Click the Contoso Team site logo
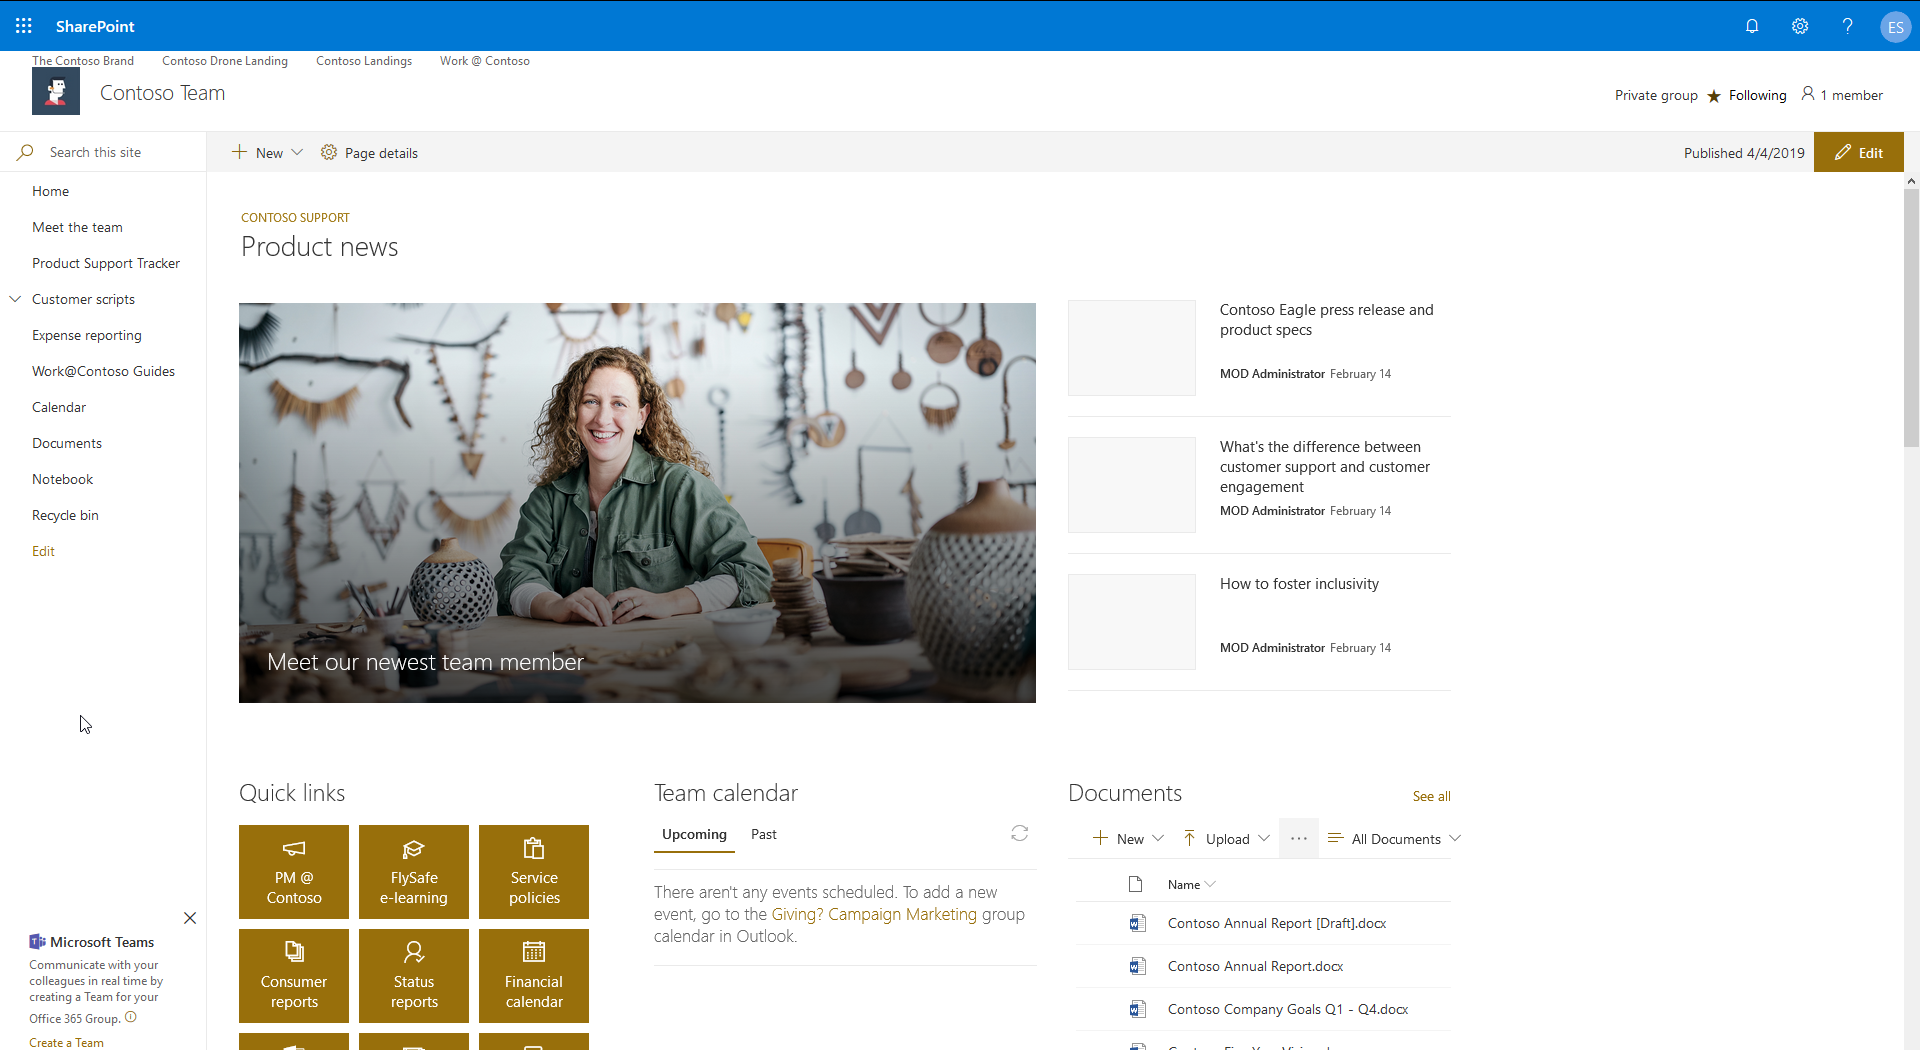Screen dimensions: 1920x1050 (x=56, y=92)
